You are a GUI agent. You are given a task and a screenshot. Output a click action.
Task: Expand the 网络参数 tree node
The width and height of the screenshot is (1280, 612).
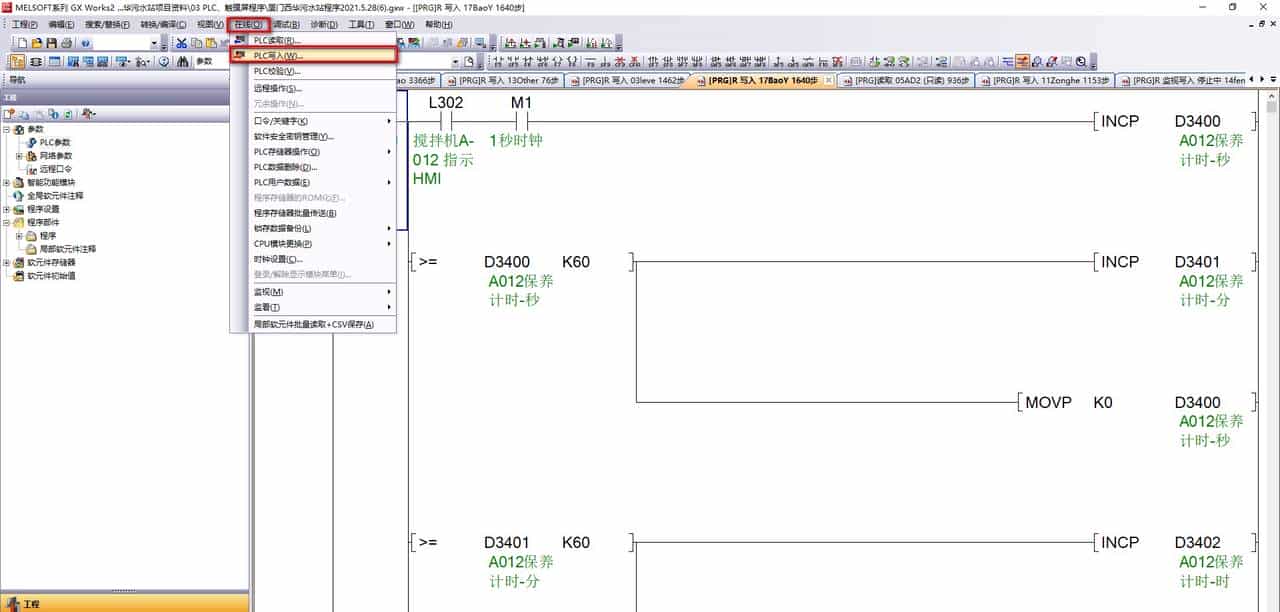(19, 156)
